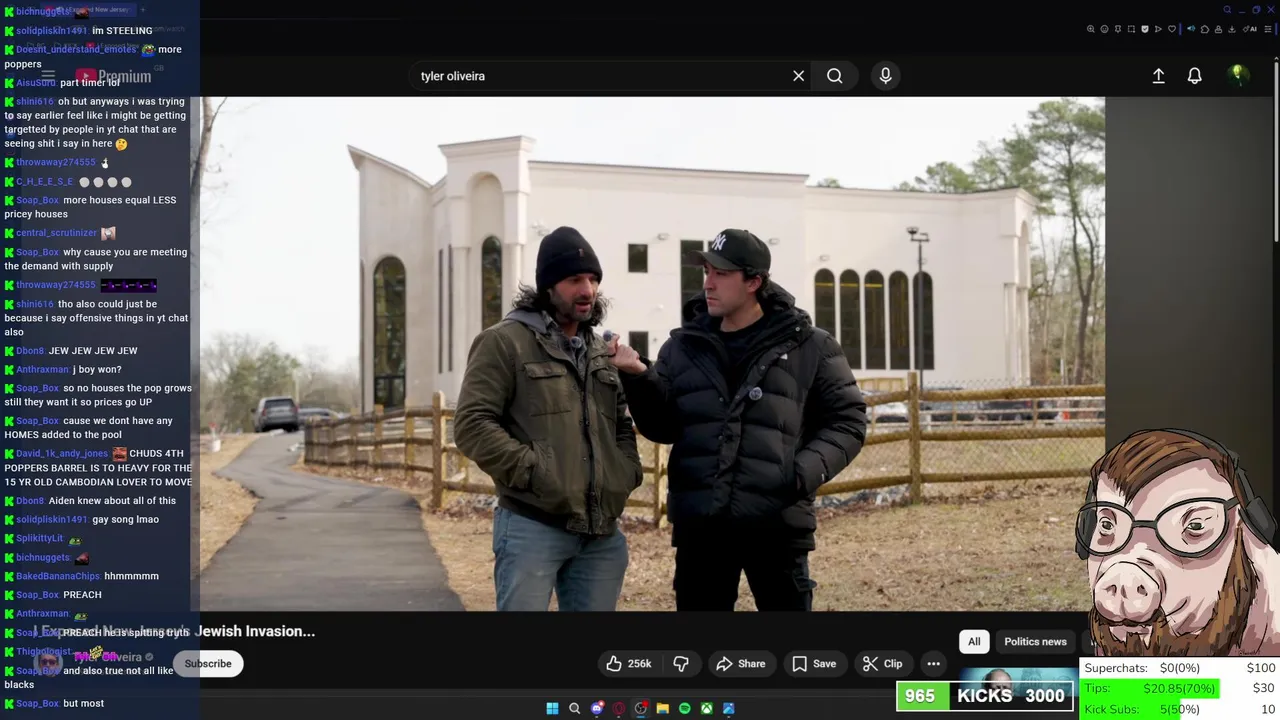Open the browser profile account icon
This screenshot has width=1280, height=720.
(x=1218, y=29)
